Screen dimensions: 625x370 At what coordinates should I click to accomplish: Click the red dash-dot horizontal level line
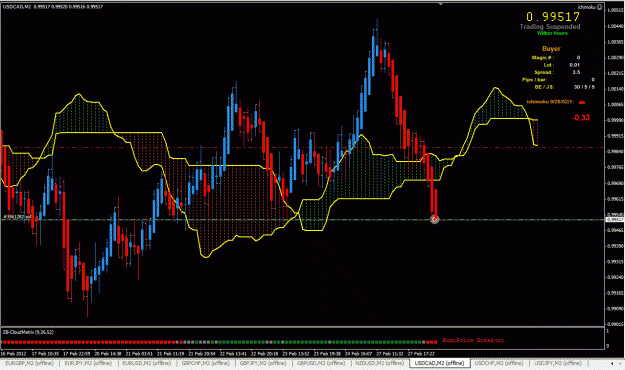[x=303, y=148]
